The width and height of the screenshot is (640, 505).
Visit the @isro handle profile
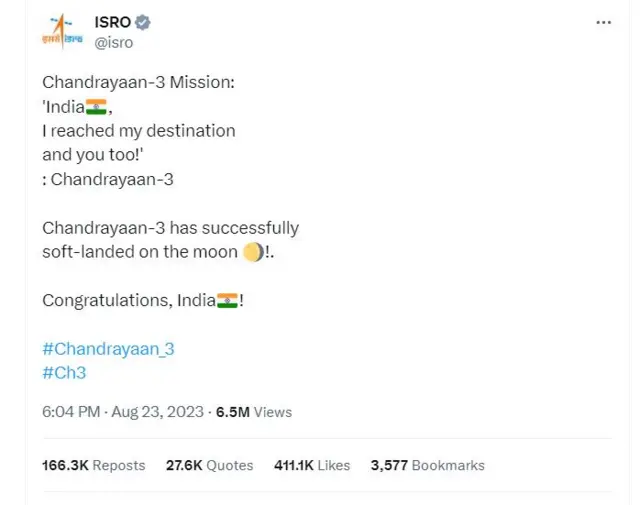pyautogui.click(x=113, y=42)
